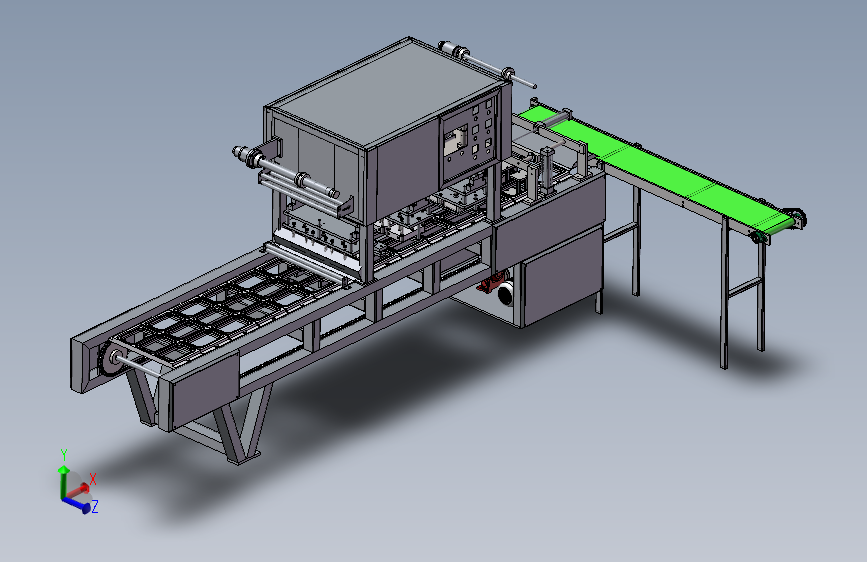Select the round end sprocket of the tray conveyor
The height and width of the screenshot is (562, 867).
pos(113,360)
